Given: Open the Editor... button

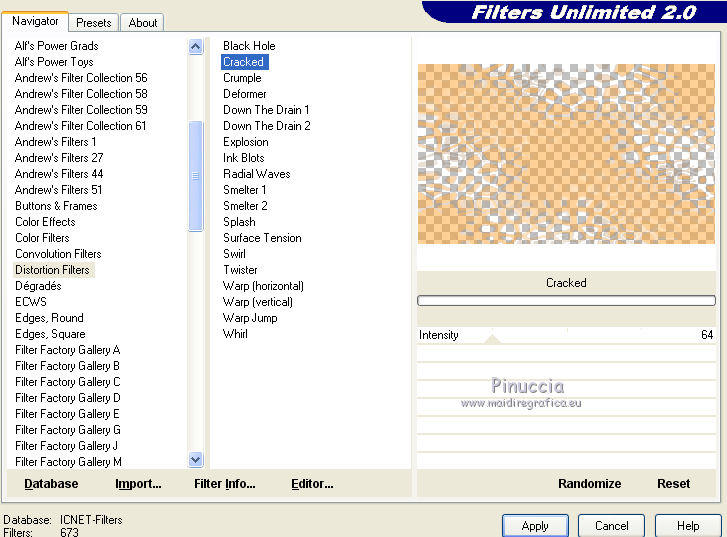Looking at the screenshot, I should click(312, 484).
